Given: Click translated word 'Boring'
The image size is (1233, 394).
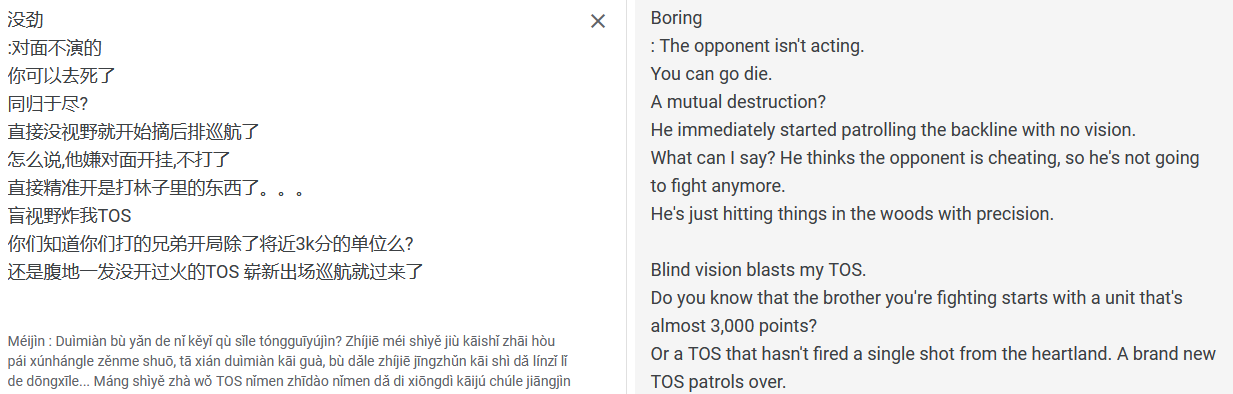Looking at the screenshot, I should [x=676, y=18].
